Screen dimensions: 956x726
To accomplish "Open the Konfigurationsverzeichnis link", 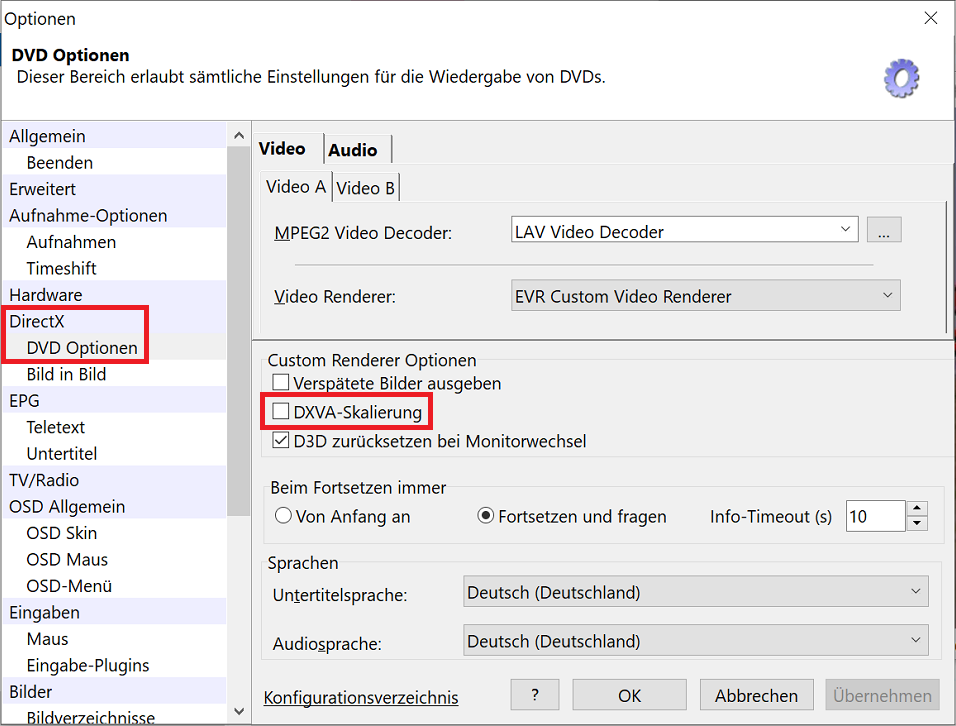I will tap(361, 697).
